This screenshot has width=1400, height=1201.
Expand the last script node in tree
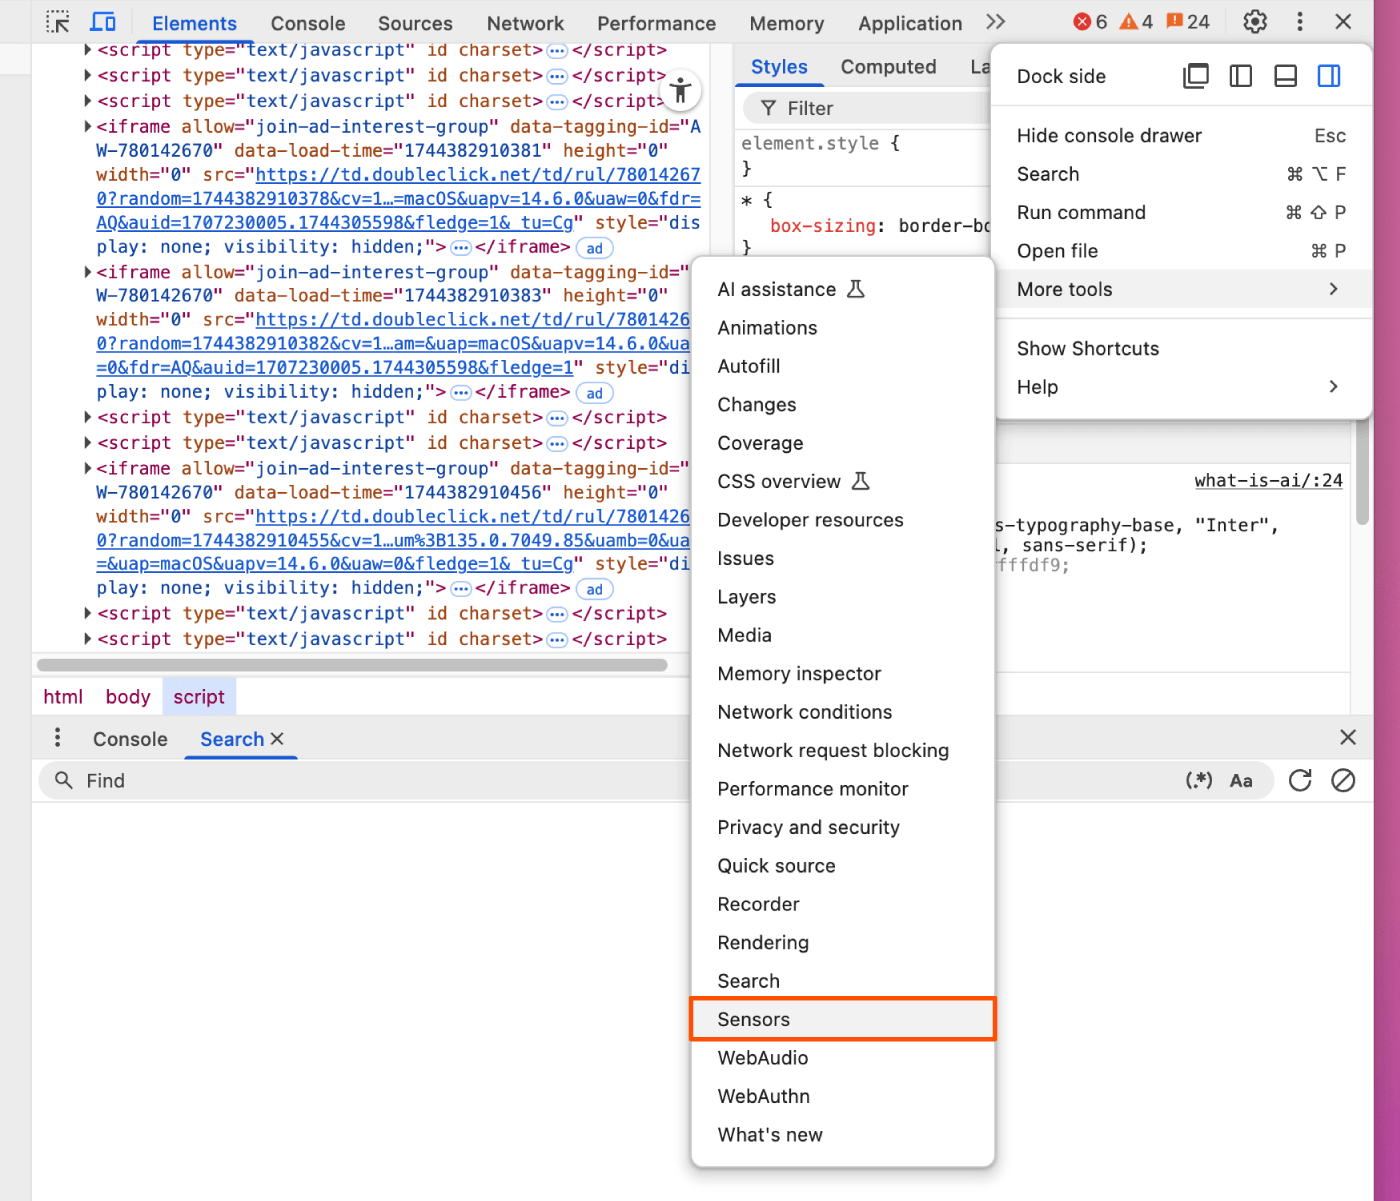coord(88,638)
